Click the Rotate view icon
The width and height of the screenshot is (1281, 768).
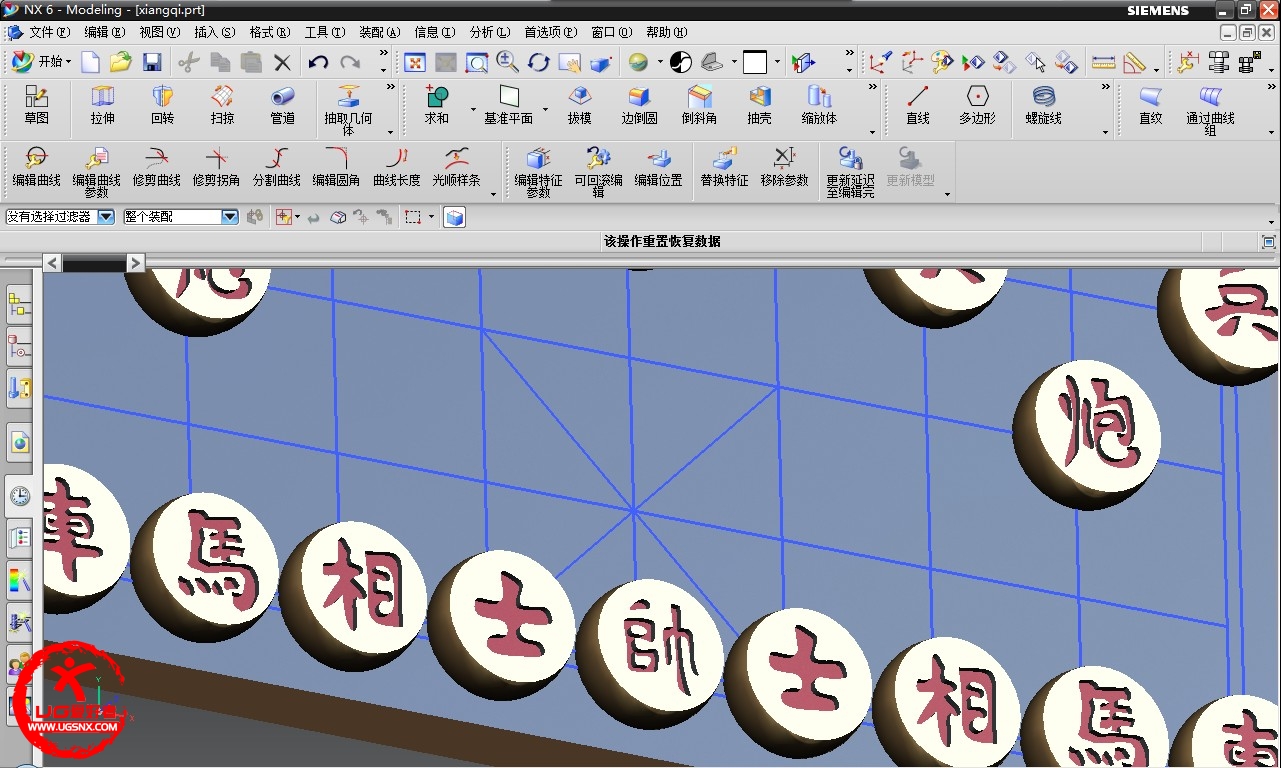click(539, 63)
